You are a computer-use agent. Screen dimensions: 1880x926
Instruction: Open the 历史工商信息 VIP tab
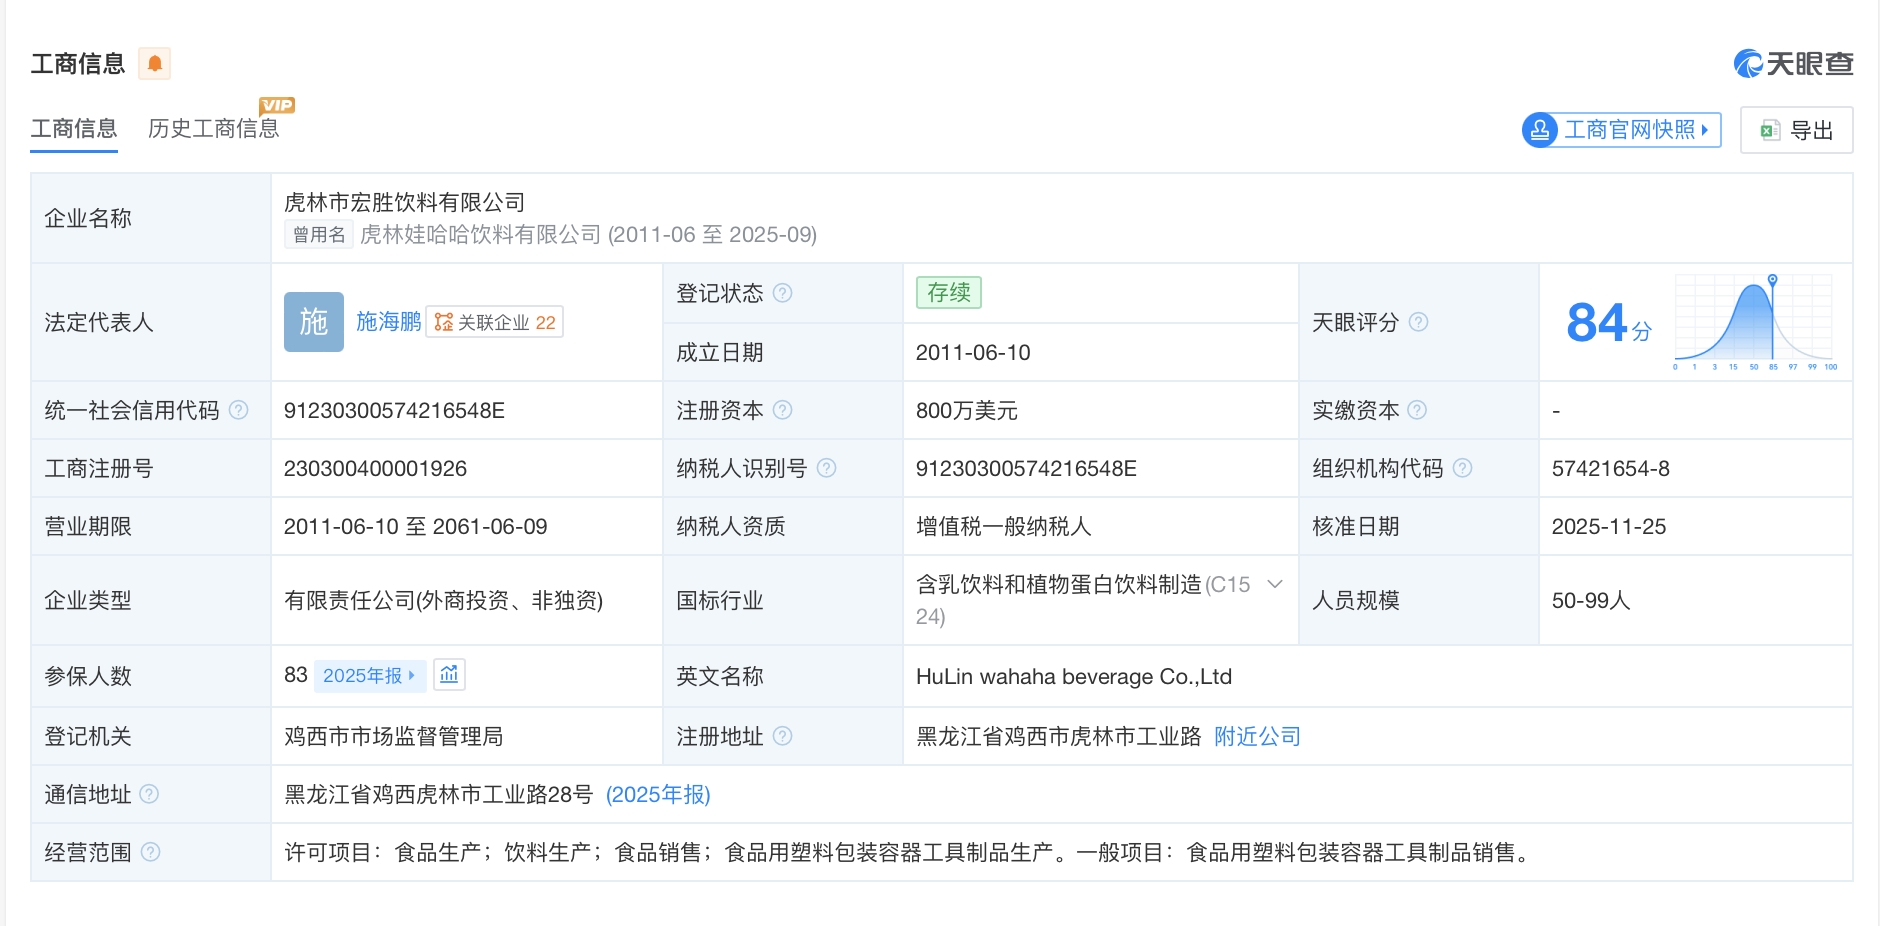point(214,129)
